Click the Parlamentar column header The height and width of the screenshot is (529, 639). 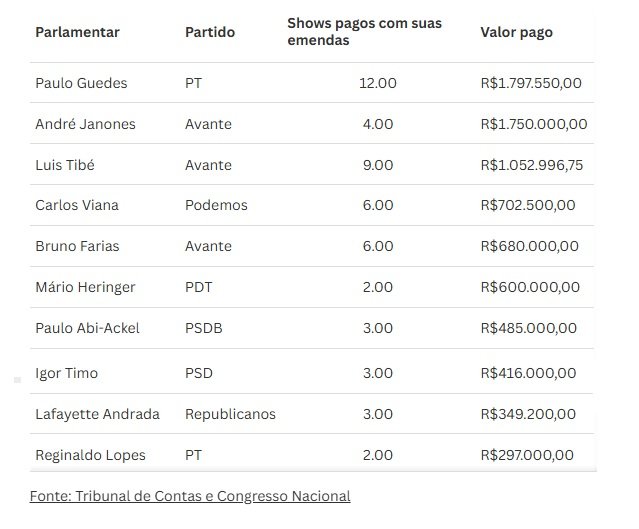(x=77, y=32)
